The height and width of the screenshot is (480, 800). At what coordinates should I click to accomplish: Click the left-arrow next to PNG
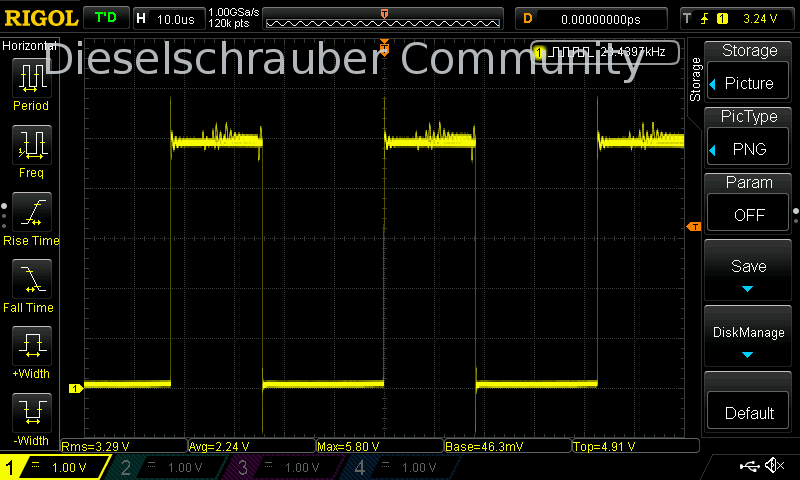tap(713, 150)
